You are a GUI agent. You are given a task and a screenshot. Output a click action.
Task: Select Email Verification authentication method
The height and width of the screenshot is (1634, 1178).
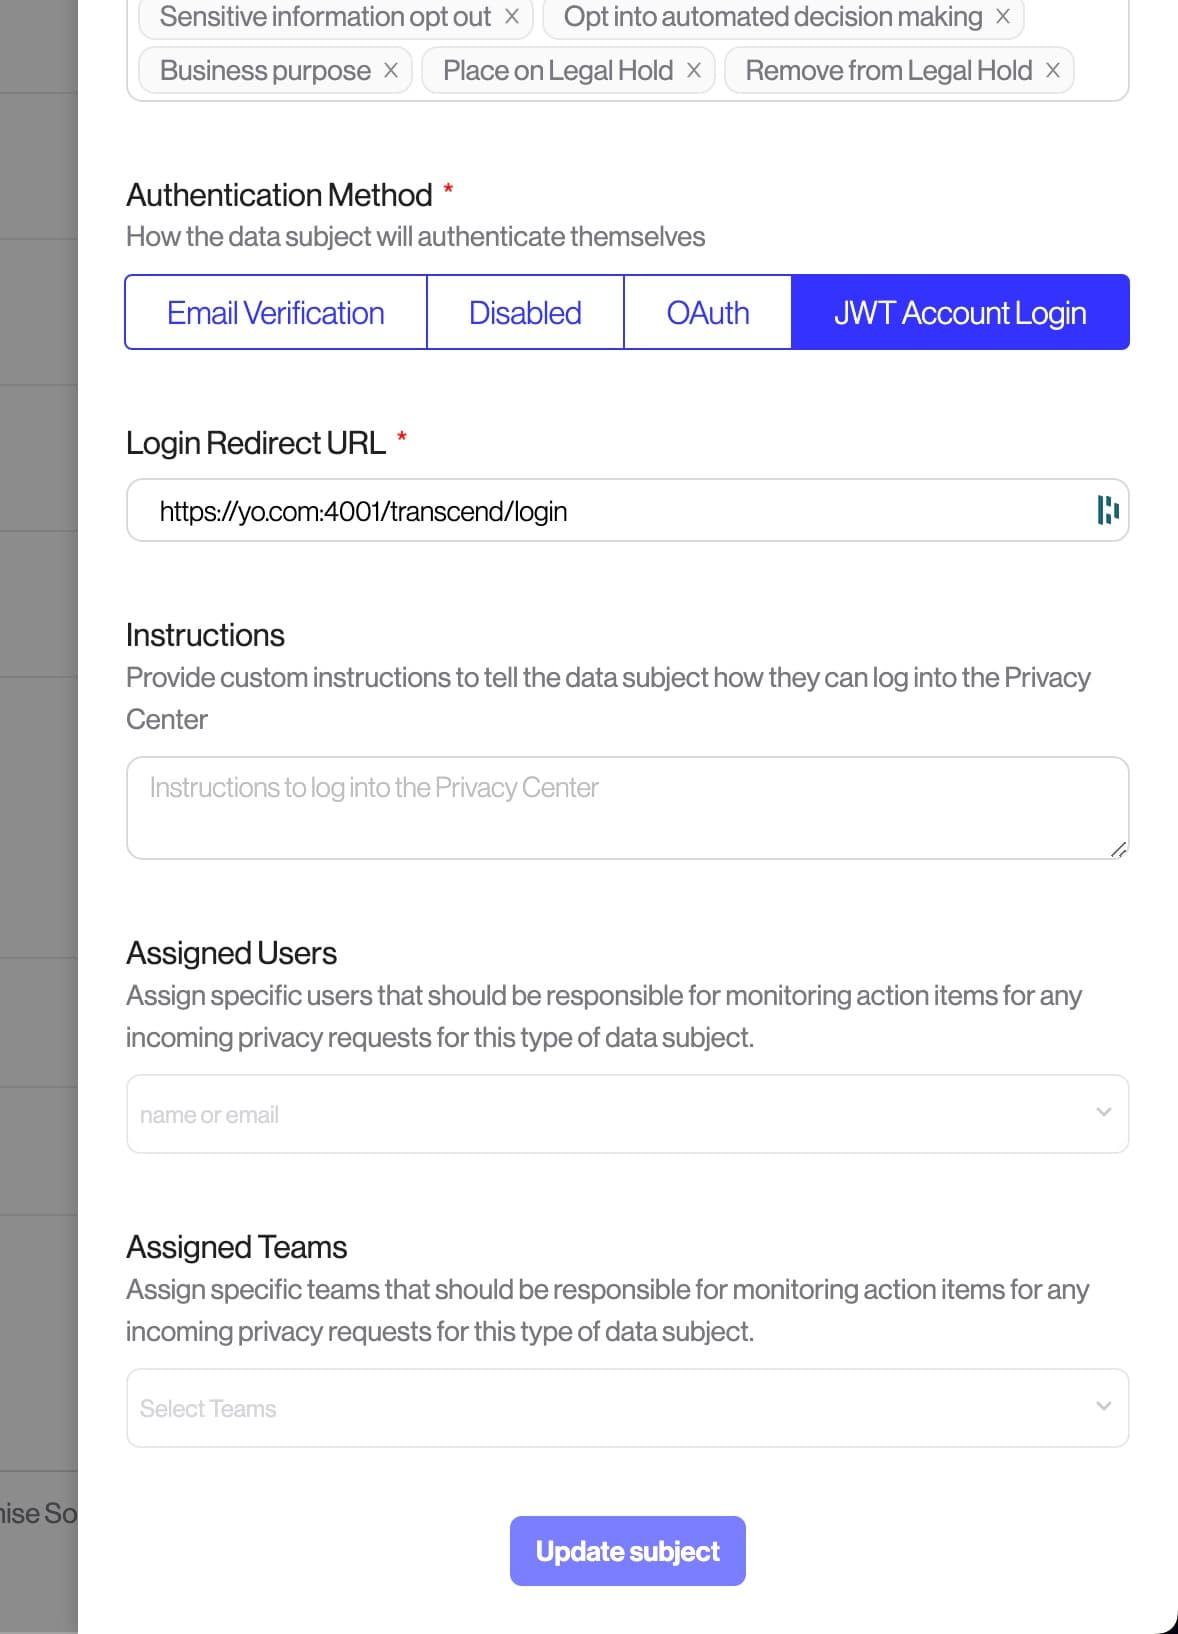tap(276, 313)
